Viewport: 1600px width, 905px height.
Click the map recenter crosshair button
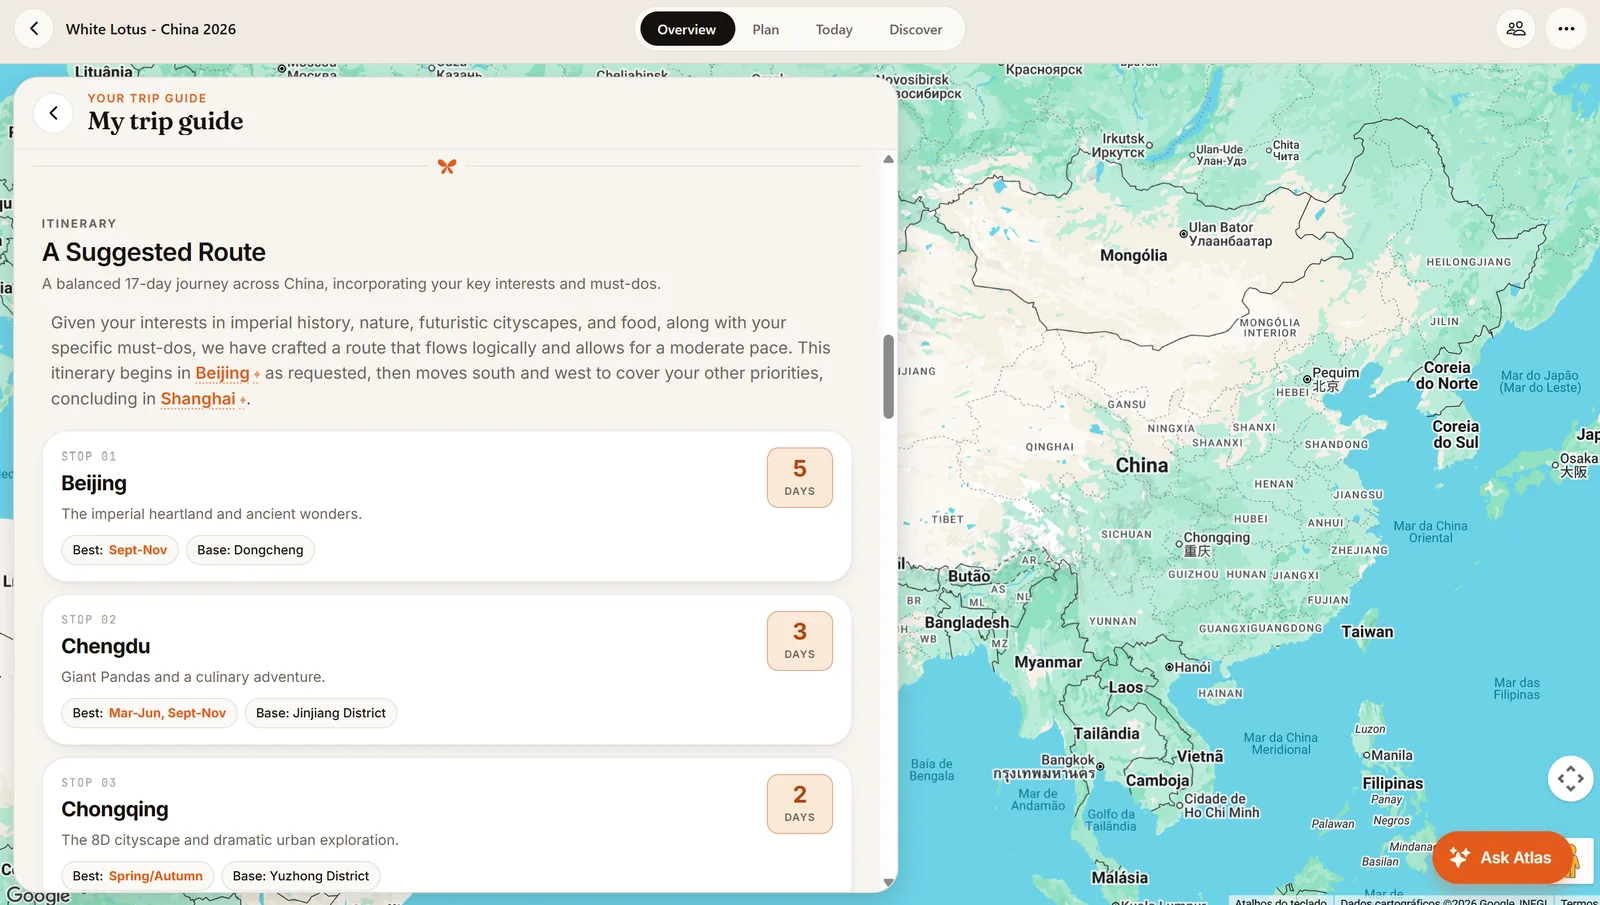point(1570,778)
